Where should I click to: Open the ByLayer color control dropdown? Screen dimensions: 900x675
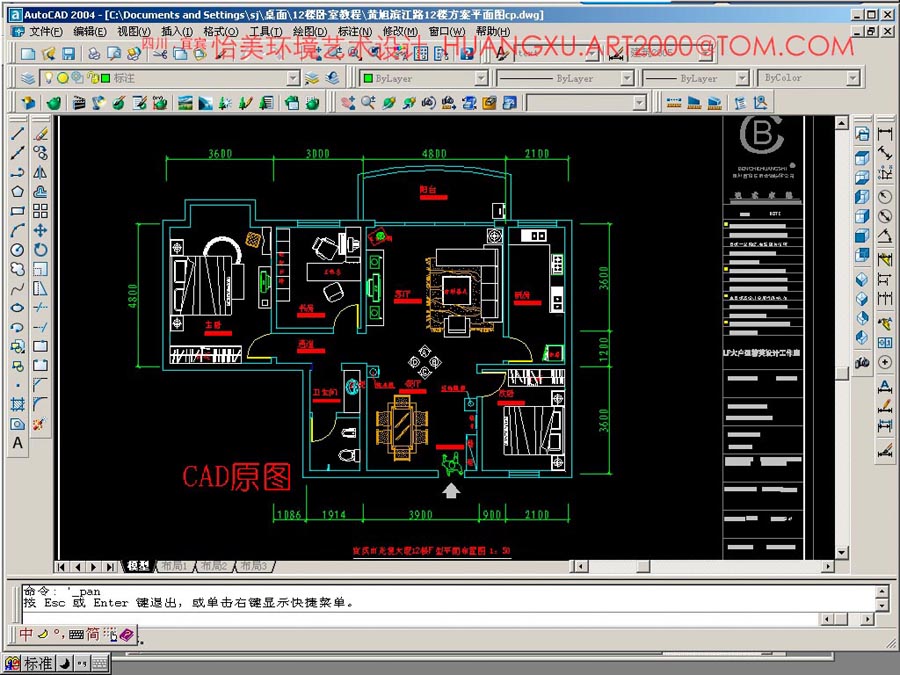481,78
